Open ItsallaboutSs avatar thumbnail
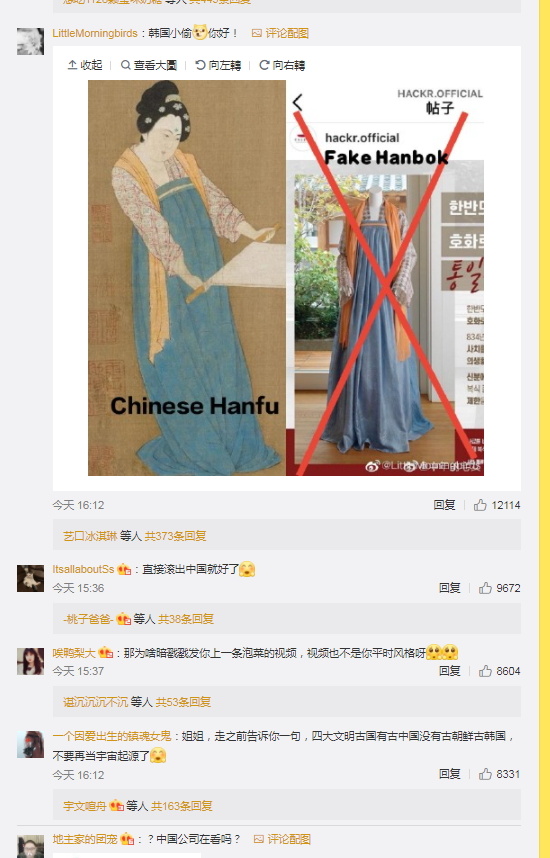The image size is (550, 858). click(30, 578)
